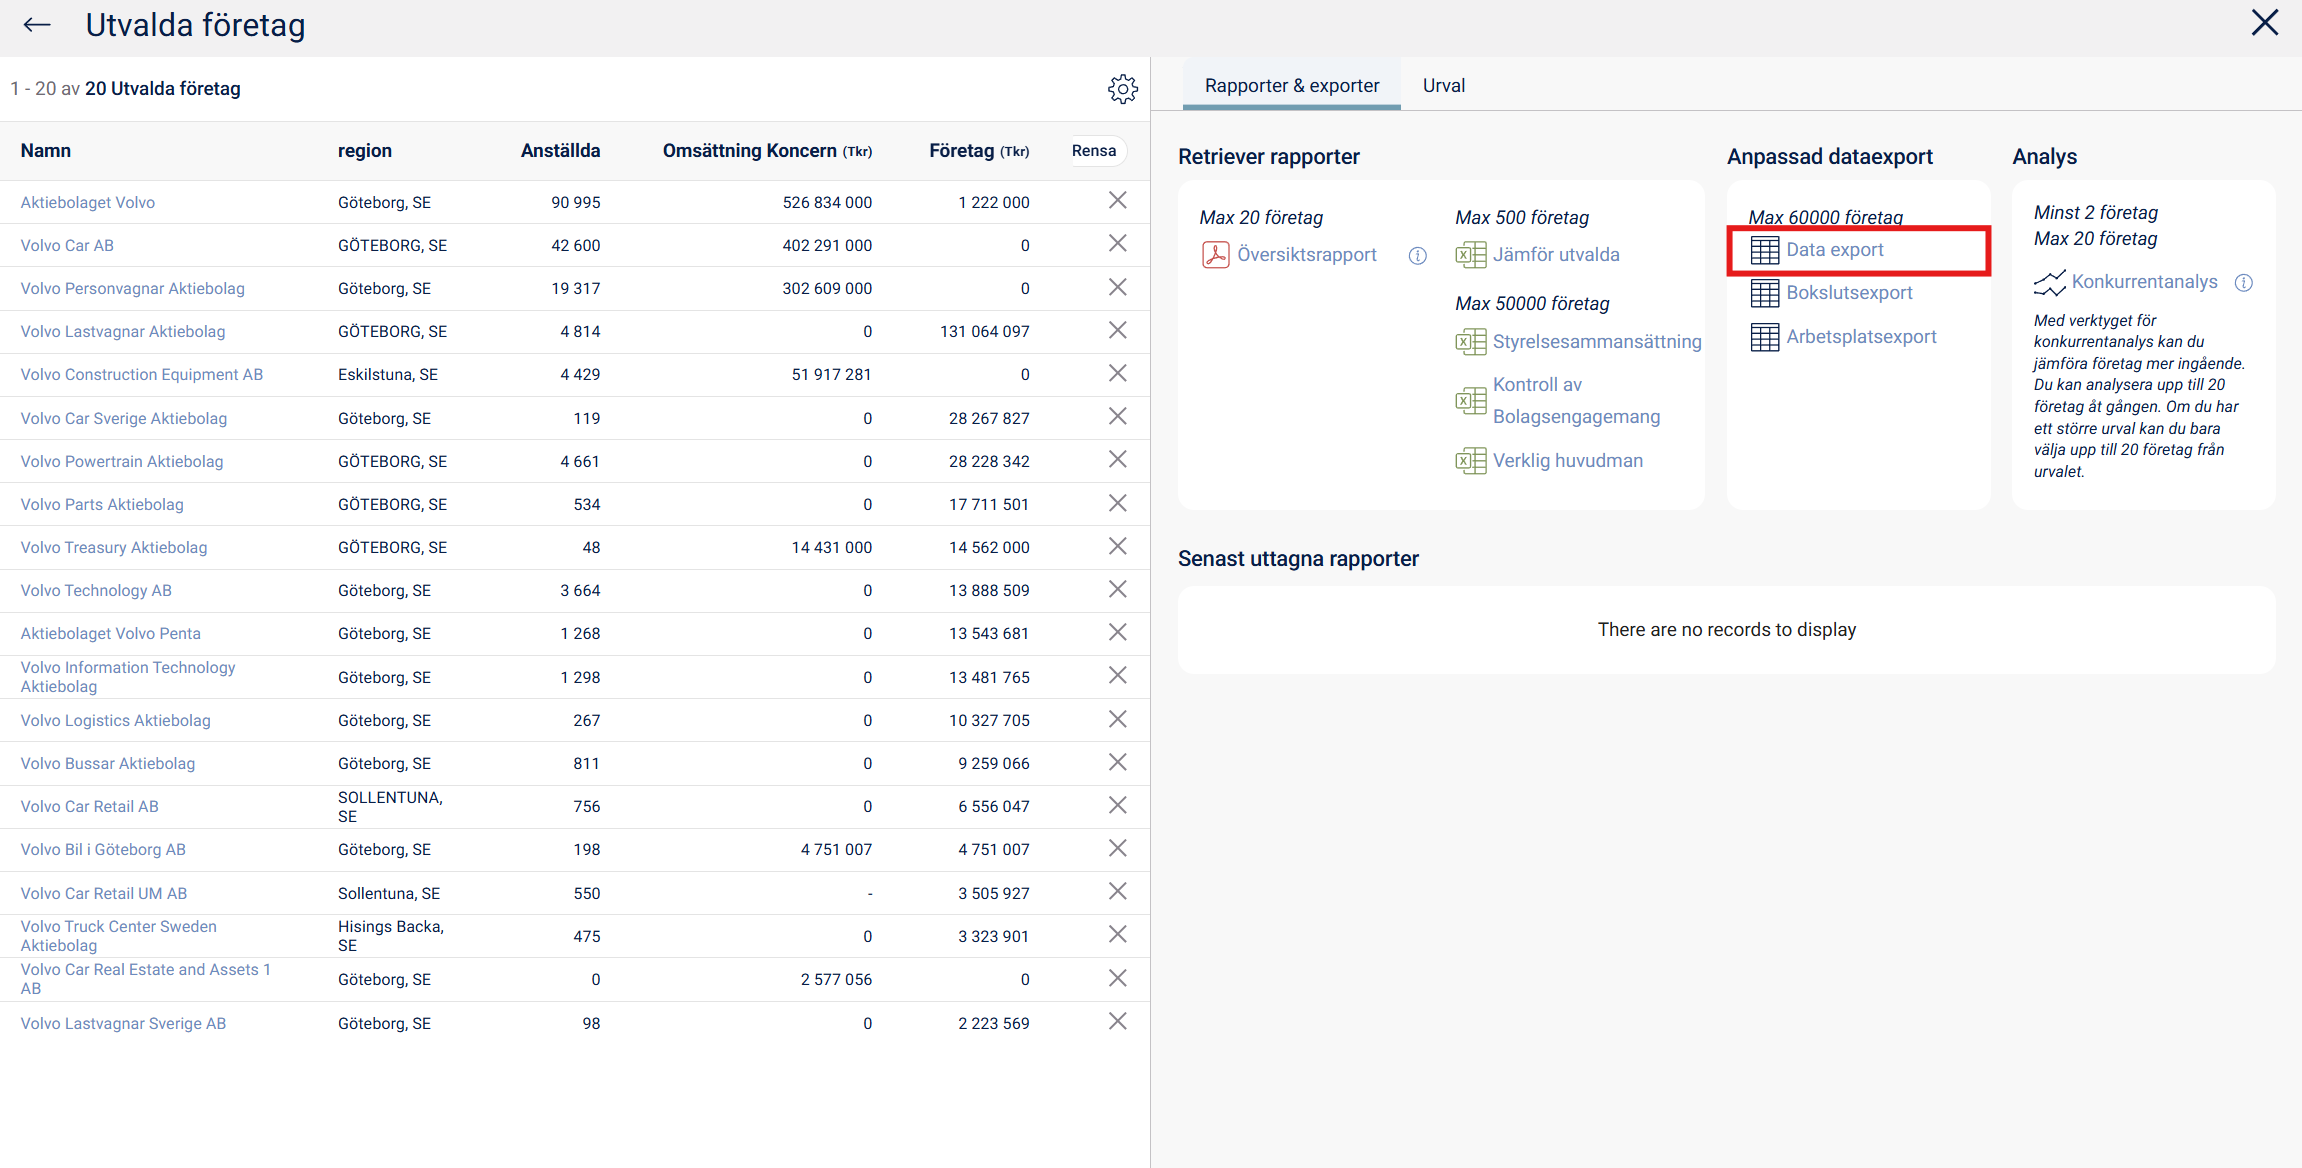This screenshot has width=2302, height=1168.
Task: Click the back arrow next to Utvalda företag
Action: (37, 25)
